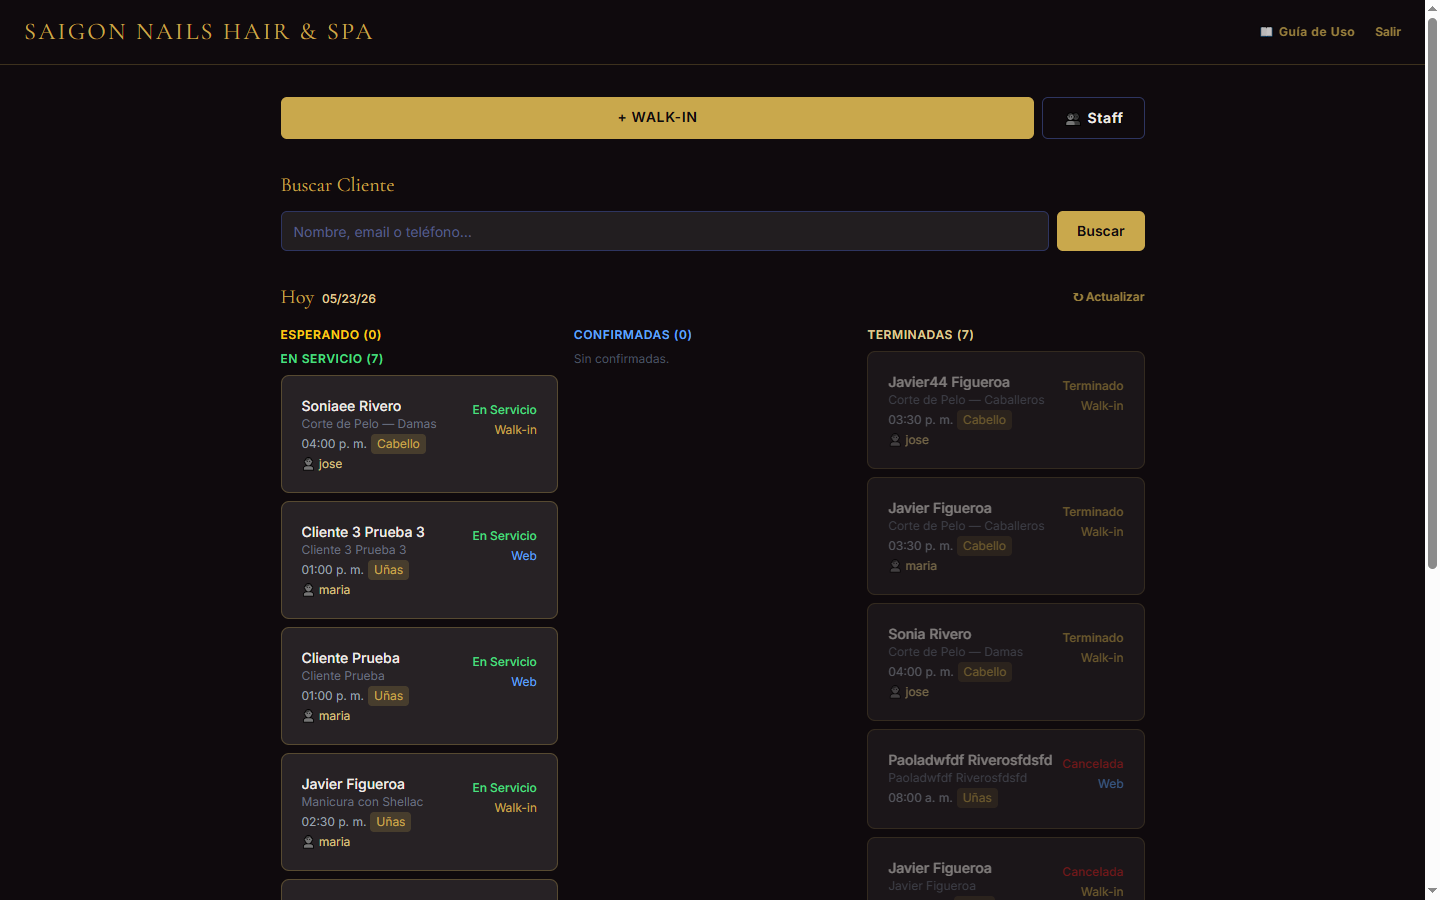Refresh today's list with Actualizar
The image size is (1440, 900).
(x=1109, y=297)
